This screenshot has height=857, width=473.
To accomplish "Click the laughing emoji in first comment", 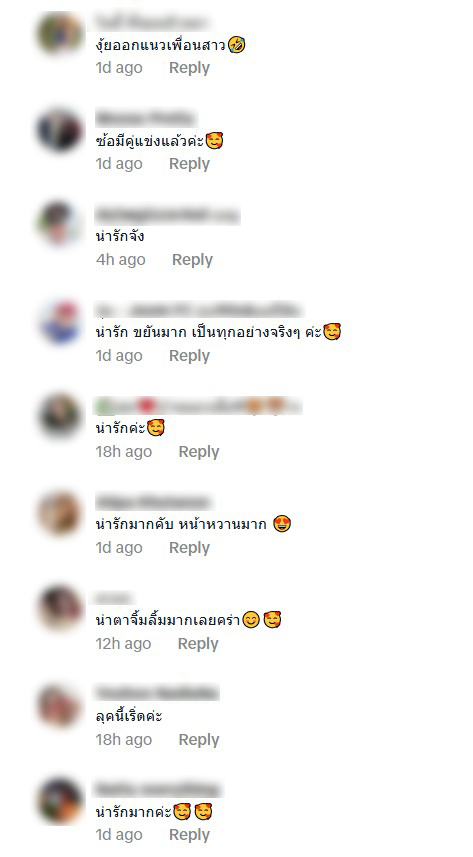I will pyautogui.click(x=237, y=44).
